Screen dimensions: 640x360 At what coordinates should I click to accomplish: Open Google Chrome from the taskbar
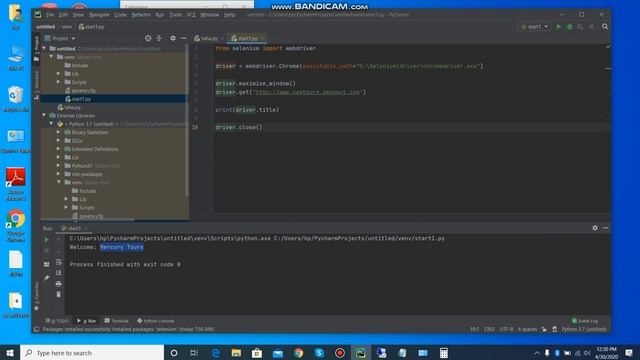(x=298, y=353)
